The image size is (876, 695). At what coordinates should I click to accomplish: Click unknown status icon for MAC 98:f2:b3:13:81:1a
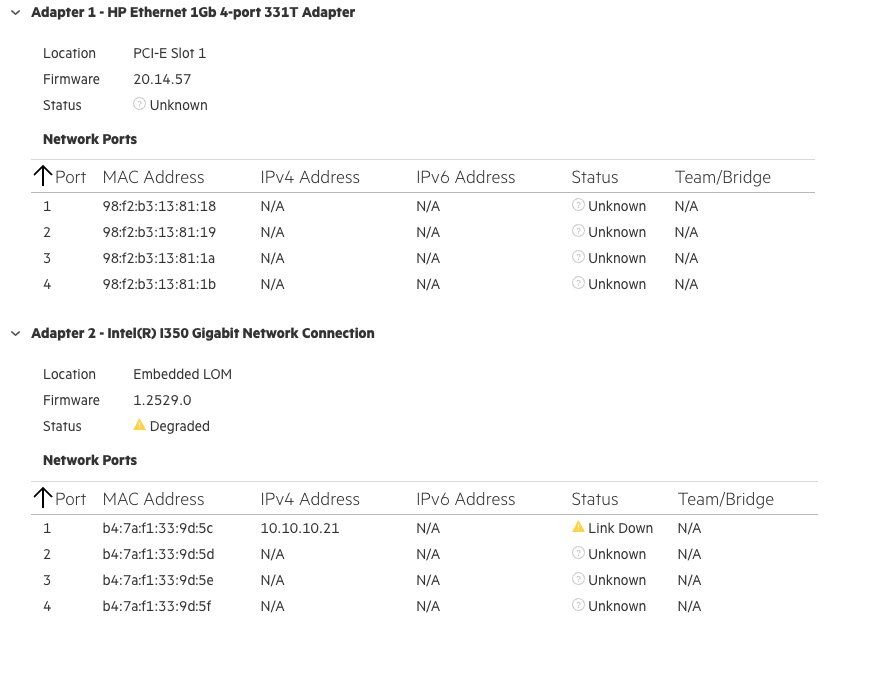click(x=578, y=257)
